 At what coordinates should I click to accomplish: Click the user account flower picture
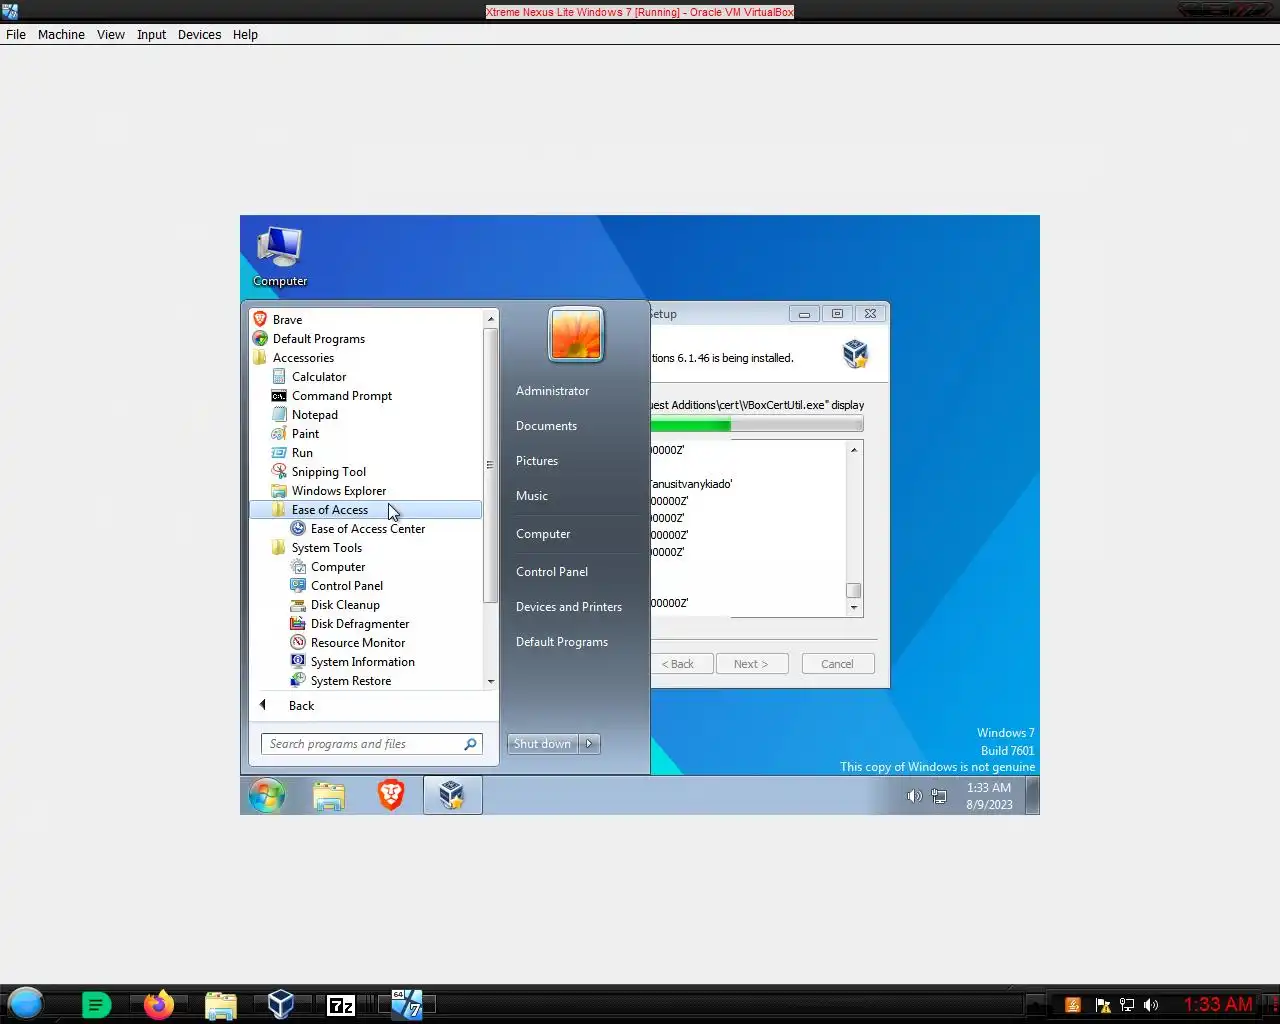click(576, 334)
